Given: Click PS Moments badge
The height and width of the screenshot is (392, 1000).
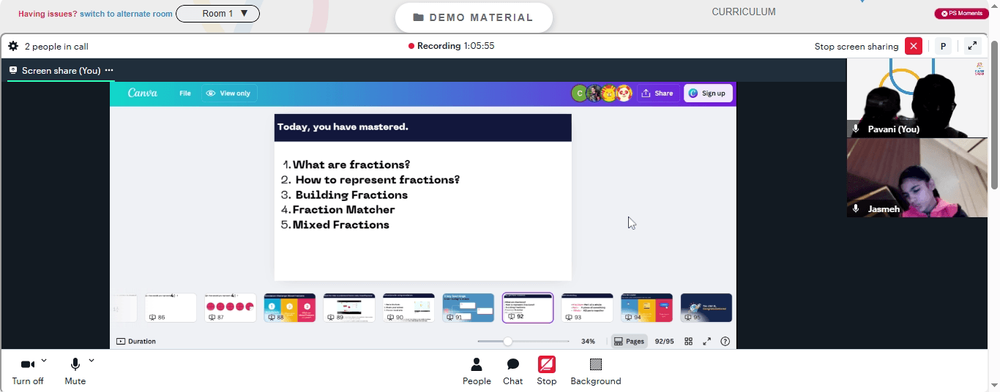Looking at the screenshot, I should pos(962,13).
